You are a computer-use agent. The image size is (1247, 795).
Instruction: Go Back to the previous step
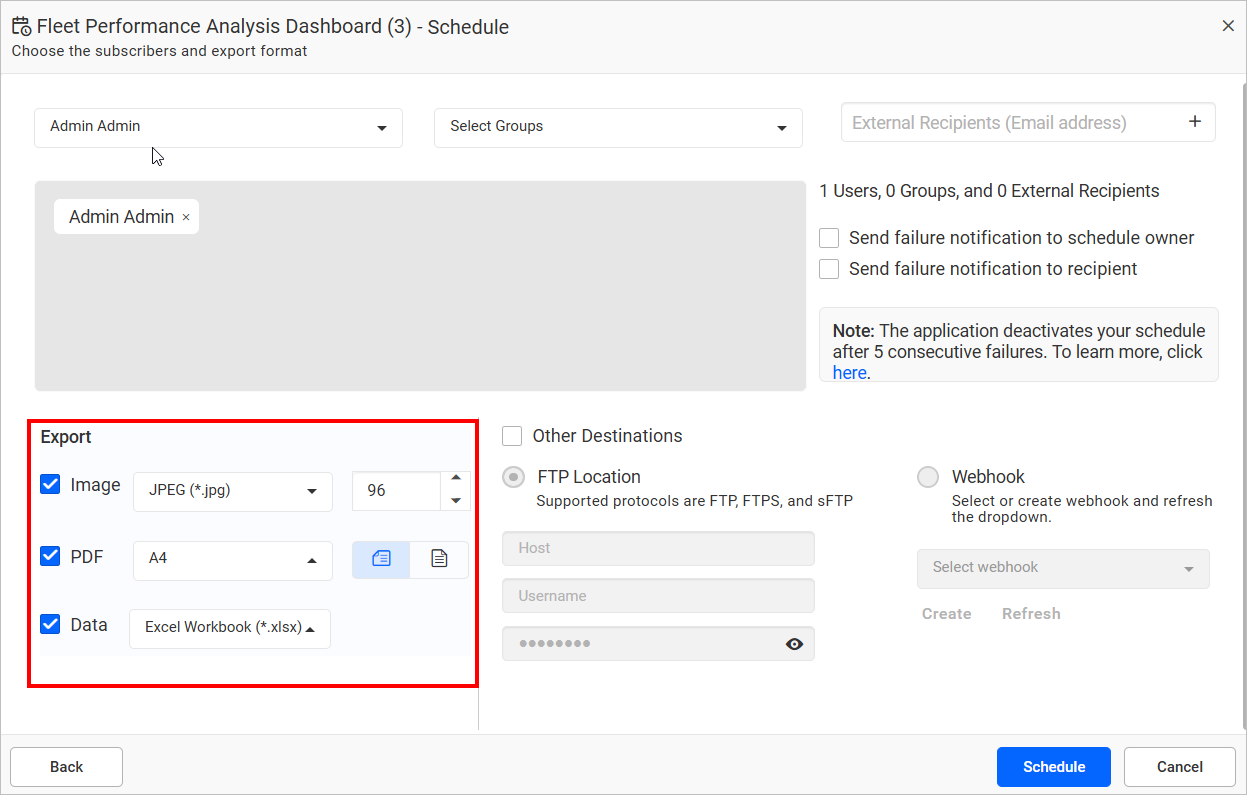pos(66,767)
